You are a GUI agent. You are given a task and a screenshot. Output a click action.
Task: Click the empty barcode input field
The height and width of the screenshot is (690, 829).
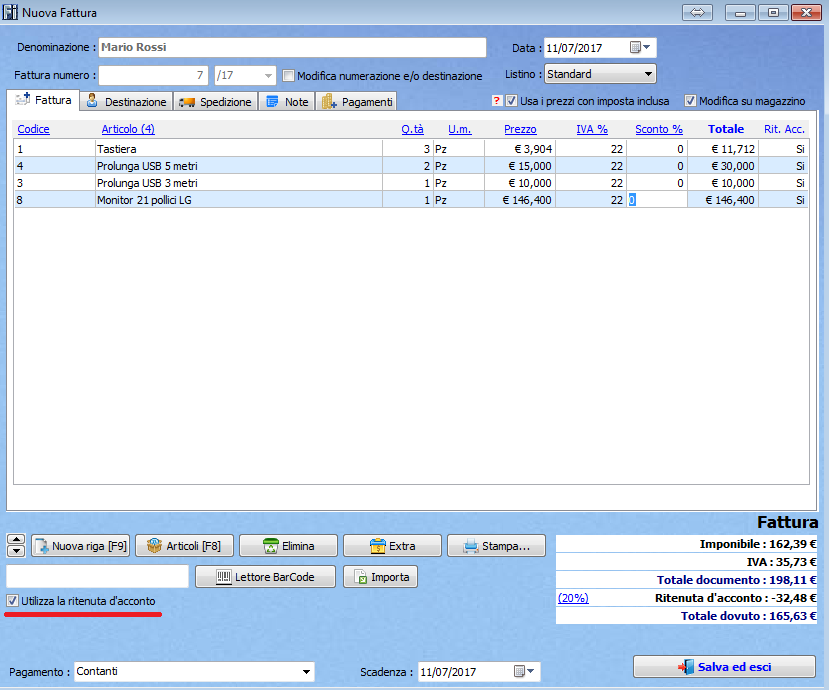(x=97, y=576)
